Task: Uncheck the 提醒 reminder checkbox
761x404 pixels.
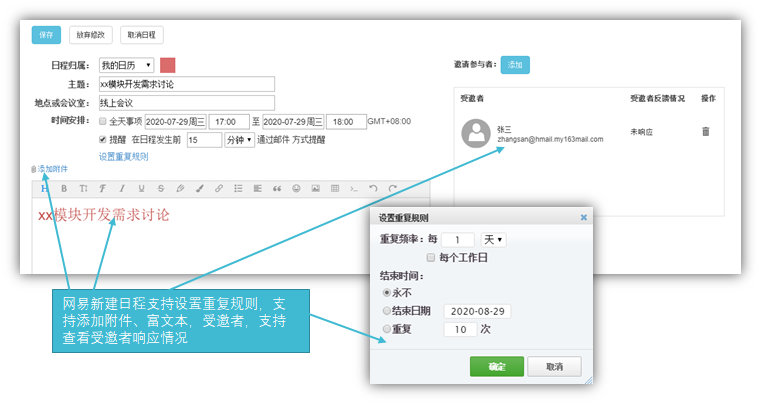Action: [102, 140]
